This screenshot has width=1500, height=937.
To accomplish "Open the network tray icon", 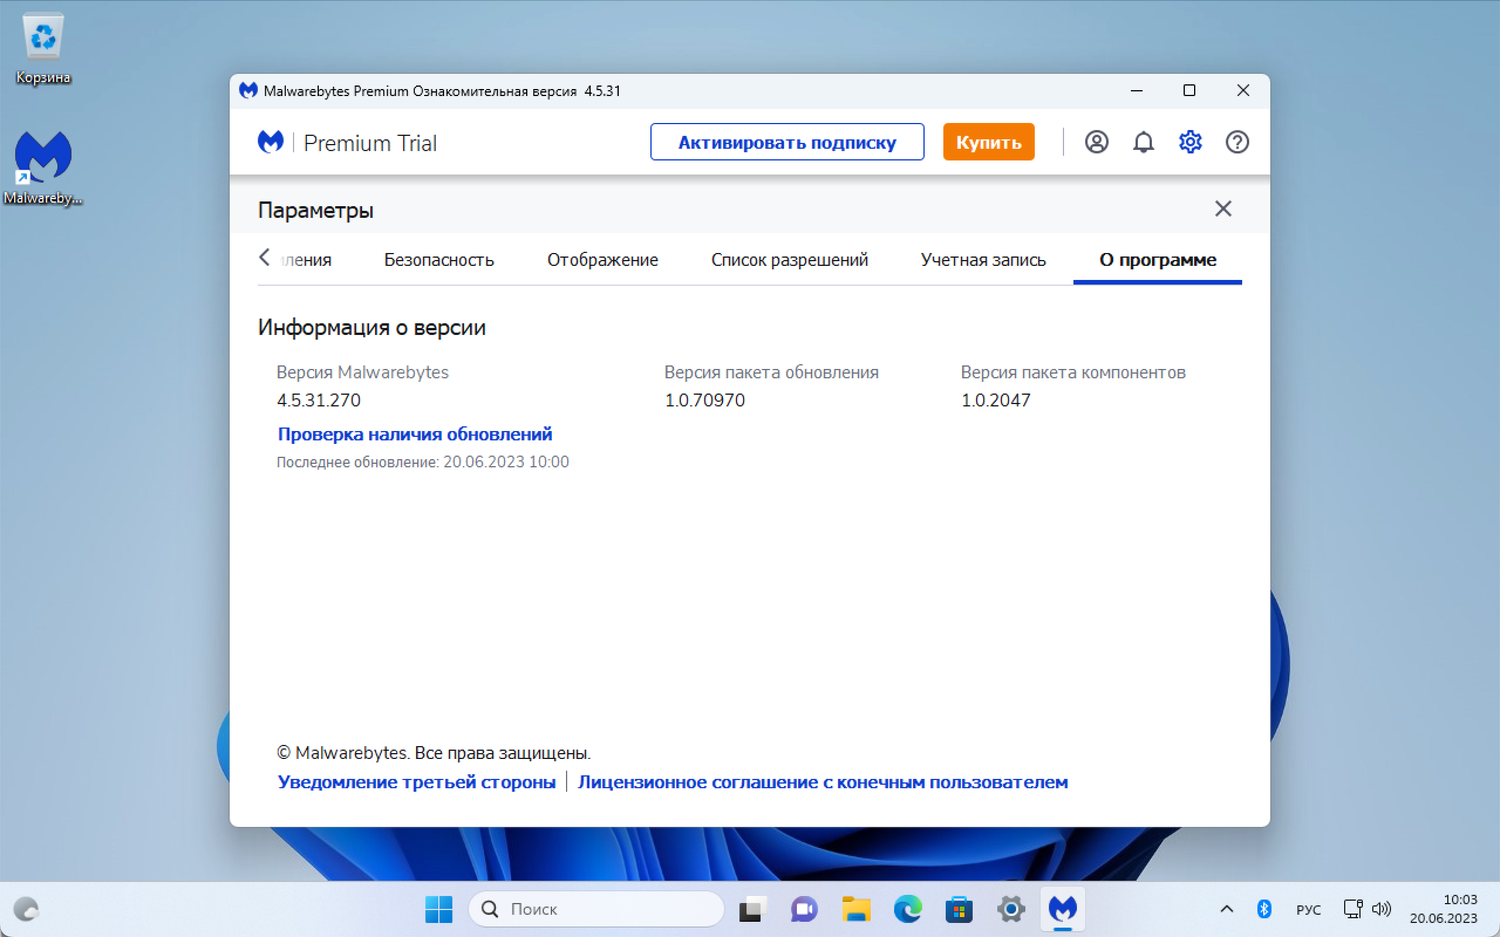I will coord(1352,909).
